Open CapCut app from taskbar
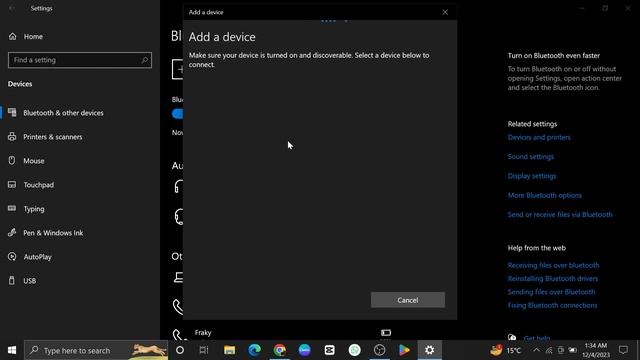The width and height of the screenshot is (640, 360). [329, 350]
